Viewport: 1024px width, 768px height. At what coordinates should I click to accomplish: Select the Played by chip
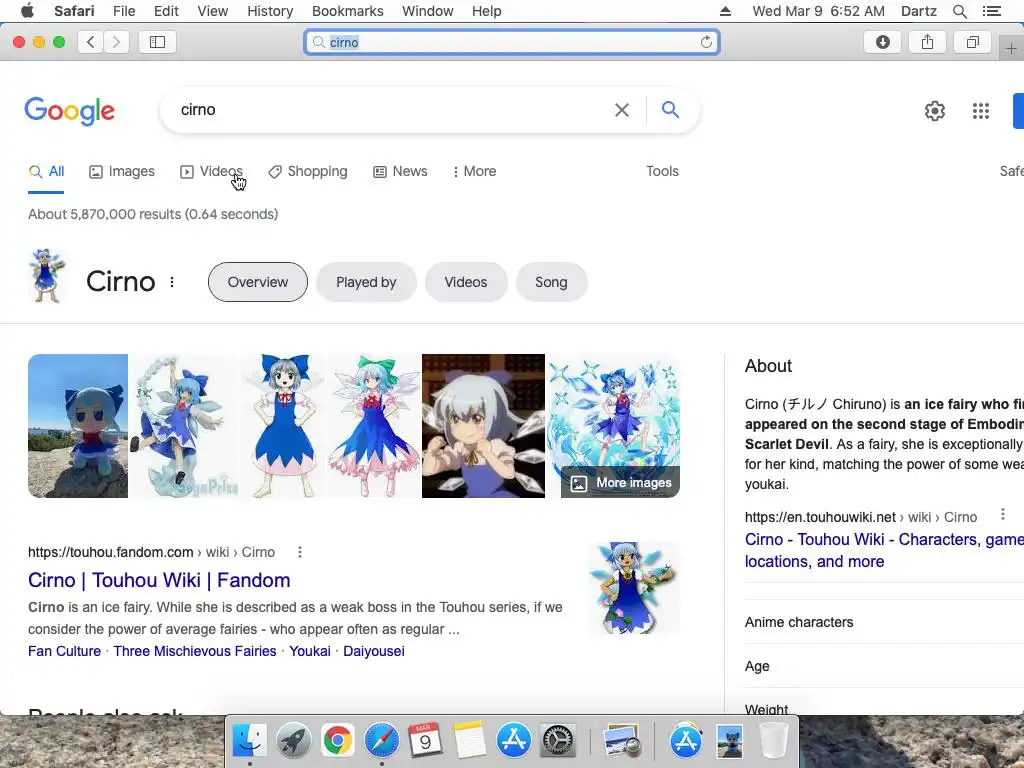point(366,282)
